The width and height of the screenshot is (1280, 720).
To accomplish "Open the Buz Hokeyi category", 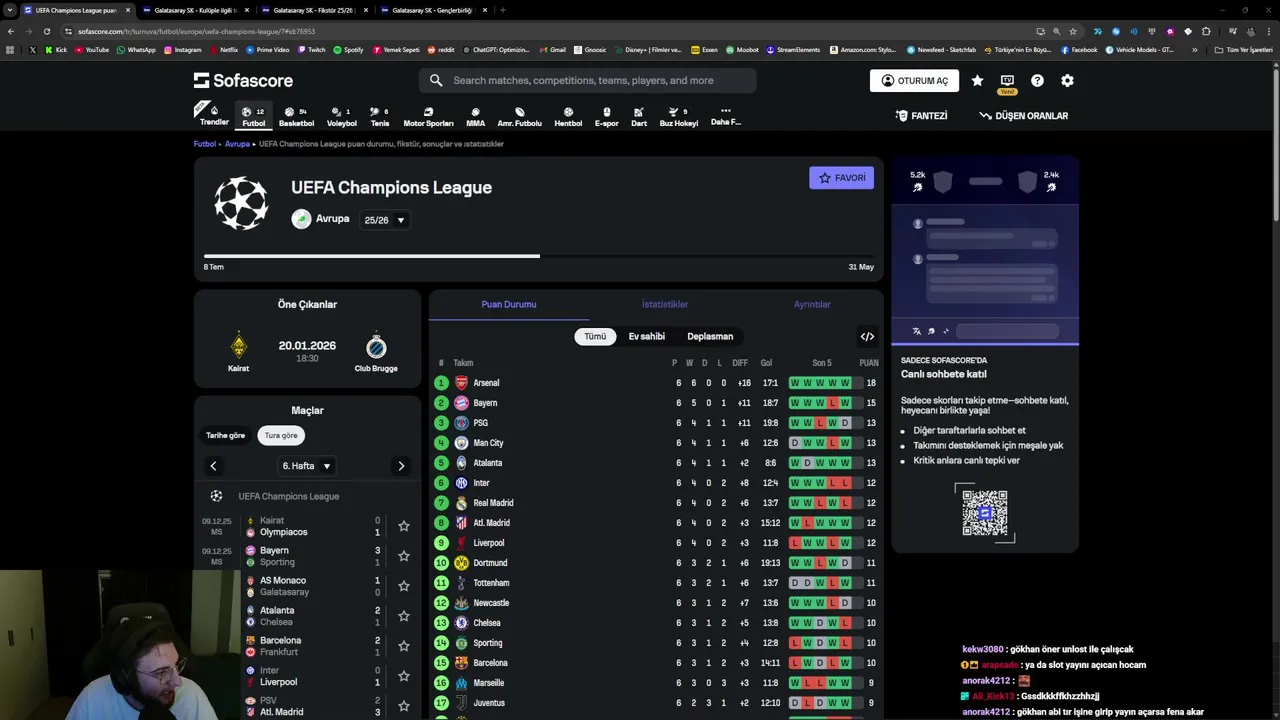I will click(678, 117).
